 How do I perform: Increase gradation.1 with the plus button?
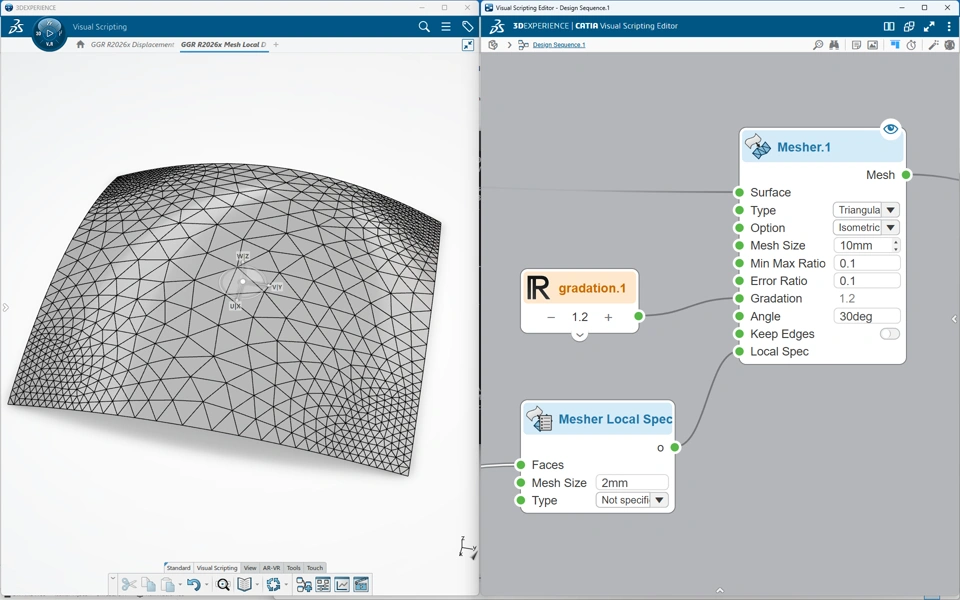point(608,317)
